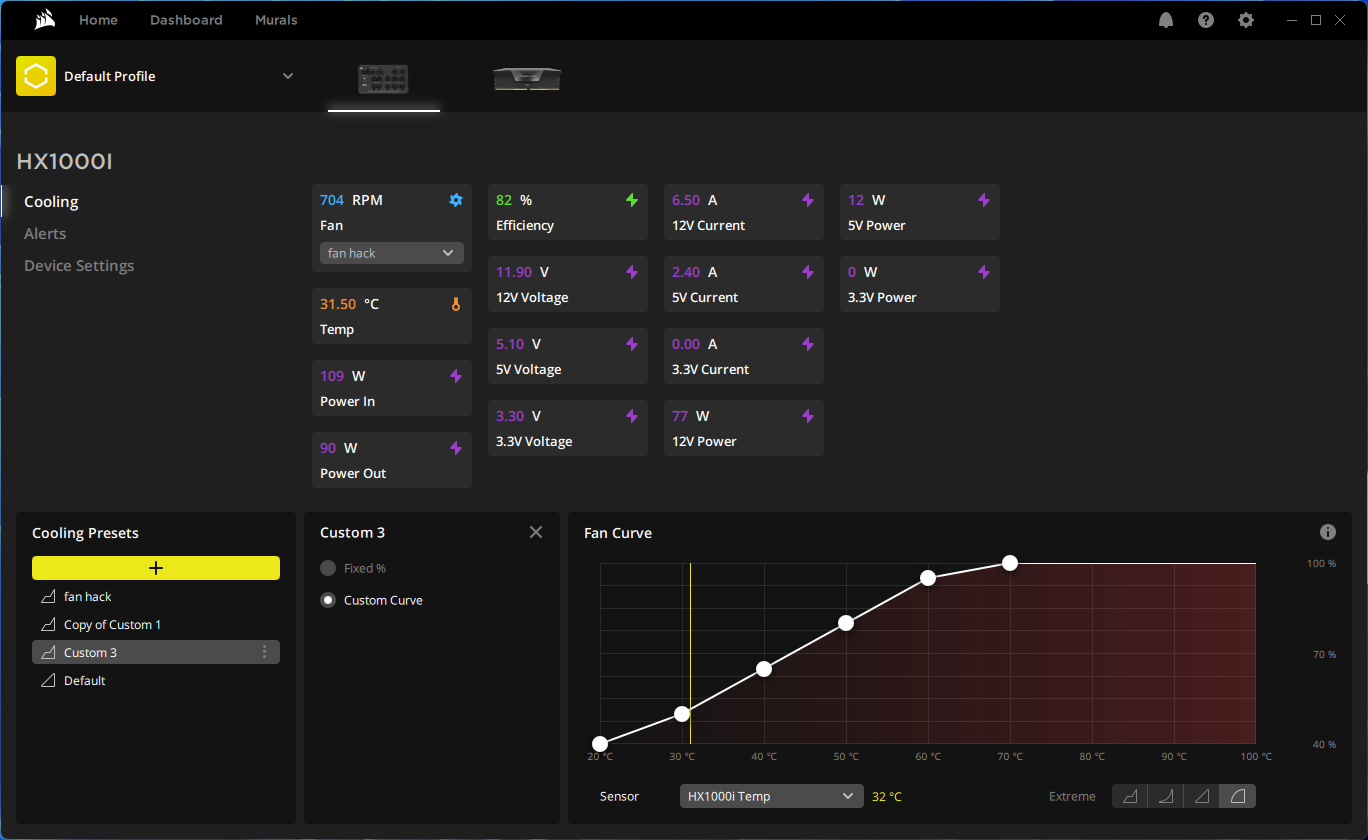This screenshot has width=1368, height=840.
Task: Click the 6.50 A current value
Action: click(695, 200)
